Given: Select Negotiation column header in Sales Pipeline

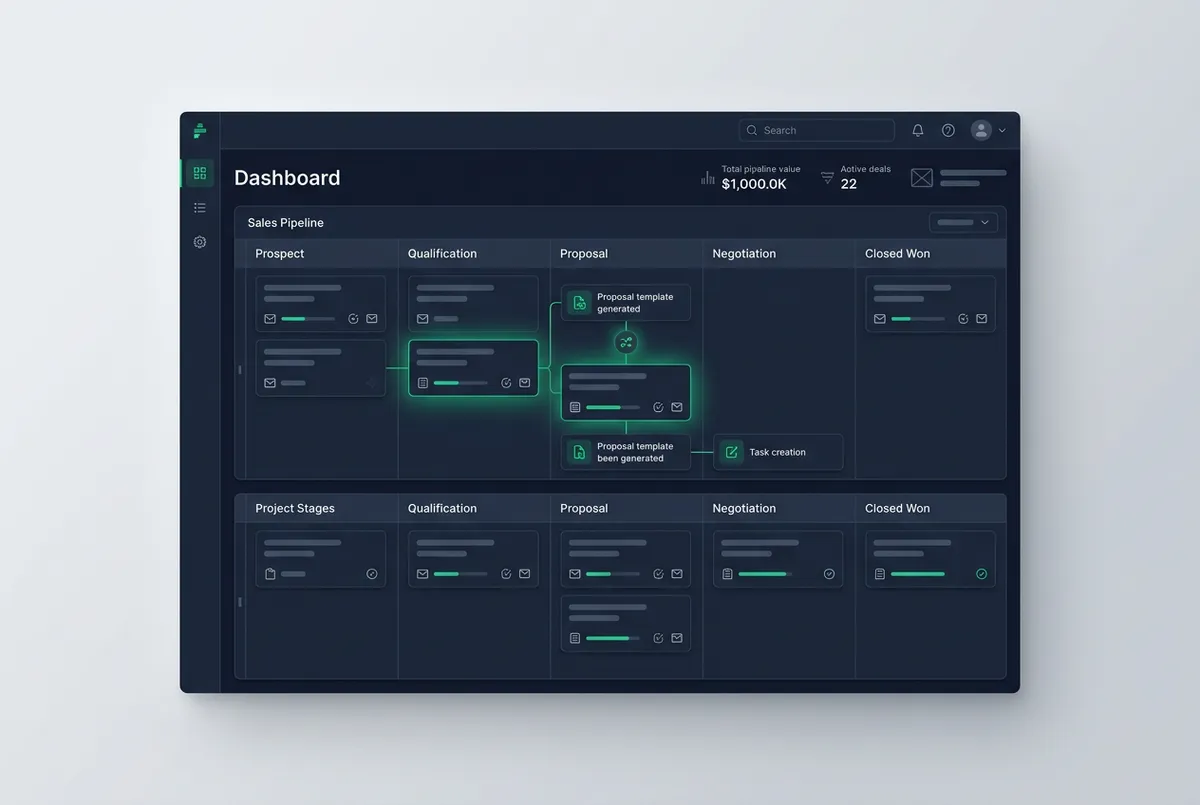Looking at the screenshot, I should point(744,253).
